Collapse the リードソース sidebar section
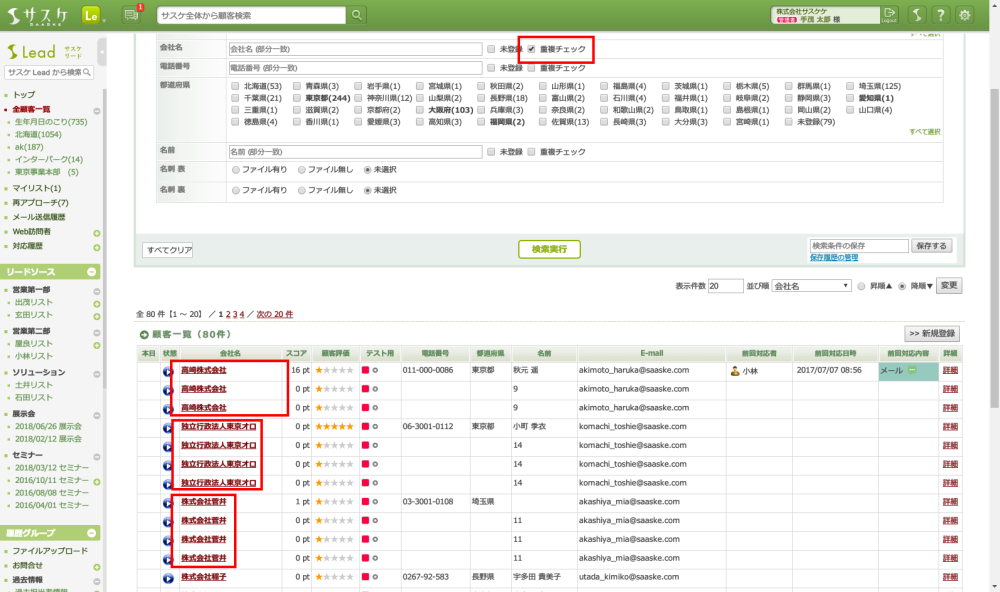 coord(92,272)
